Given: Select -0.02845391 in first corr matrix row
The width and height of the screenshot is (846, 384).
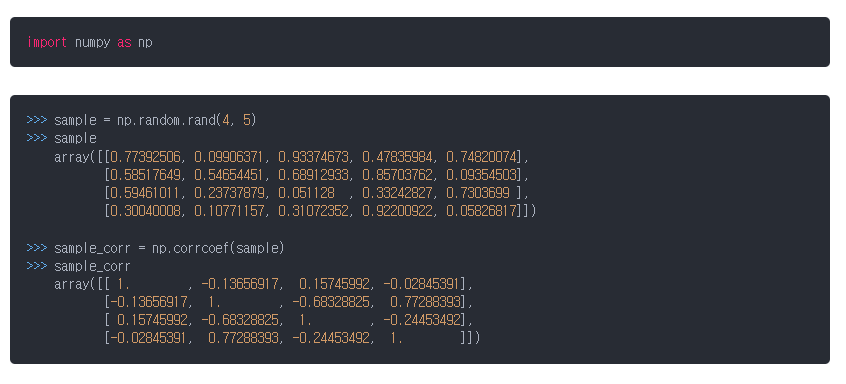Looking at the screenshot, I should pyautogui.click(x=421, y=284).
